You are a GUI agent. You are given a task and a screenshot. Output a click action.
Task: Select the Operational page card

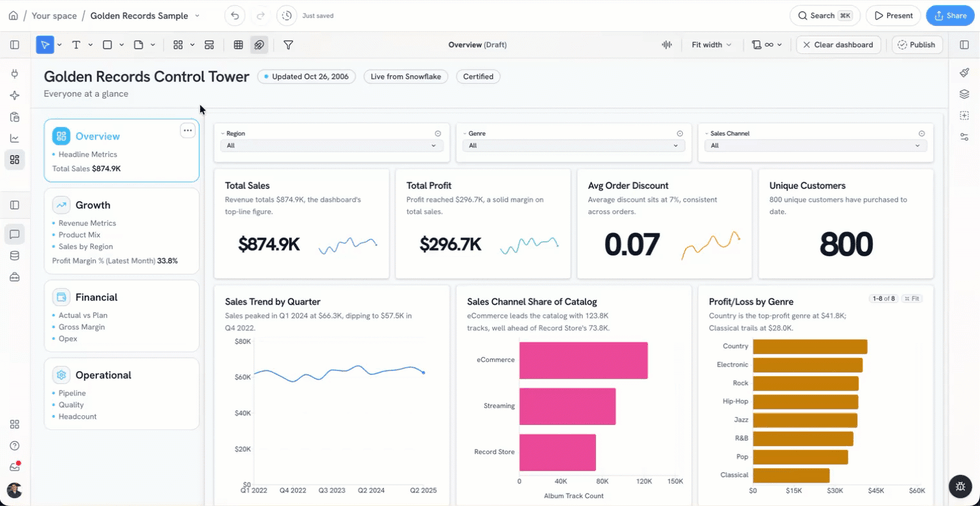click(122, 394)
